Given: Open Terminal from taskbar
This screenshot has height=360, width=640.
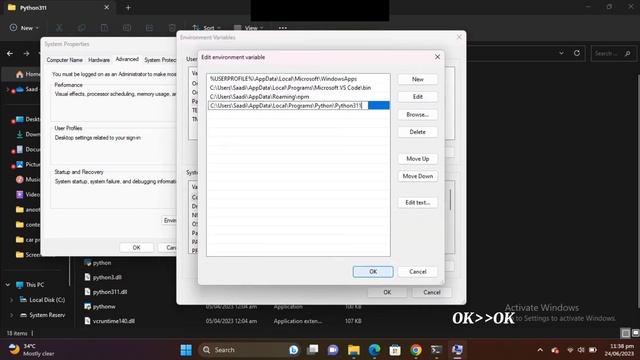Looking at the screenshot, I should coord(436,350).
